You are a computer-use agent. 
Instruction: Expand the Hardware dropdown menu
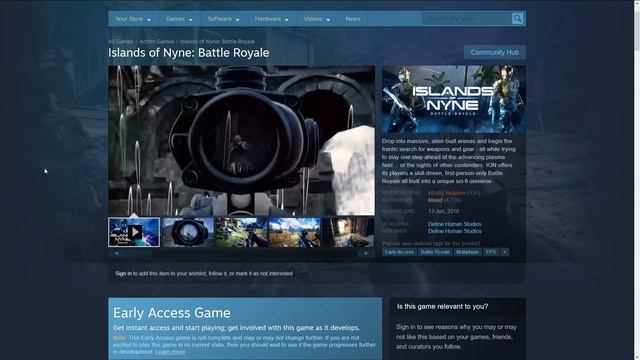click(271, 19)
